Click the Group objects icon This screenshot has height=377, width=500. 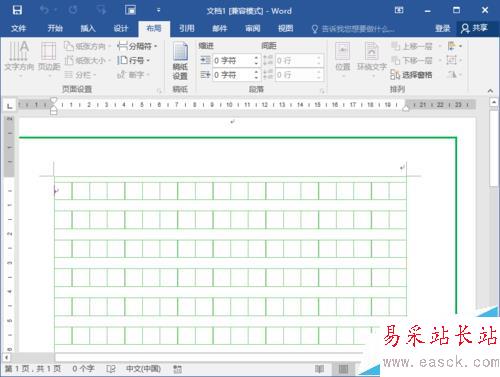455,60
